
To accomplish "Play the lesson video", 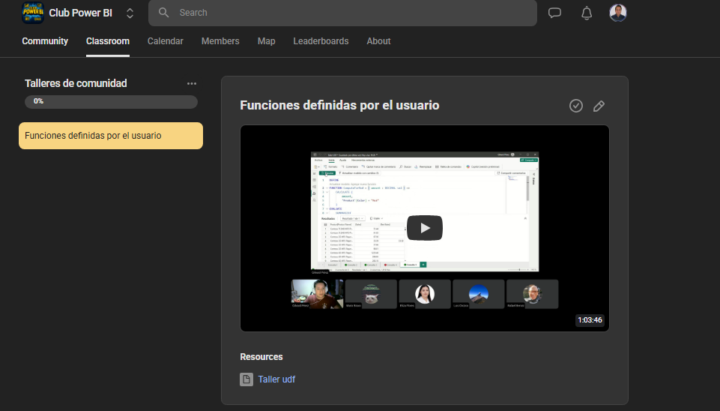I will (x=424, y=228).
